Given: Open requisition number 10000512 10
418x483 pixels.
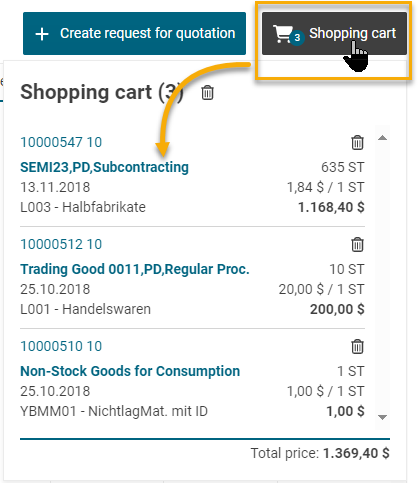Looking at the screenshot, I should click(x=61, y=244).
